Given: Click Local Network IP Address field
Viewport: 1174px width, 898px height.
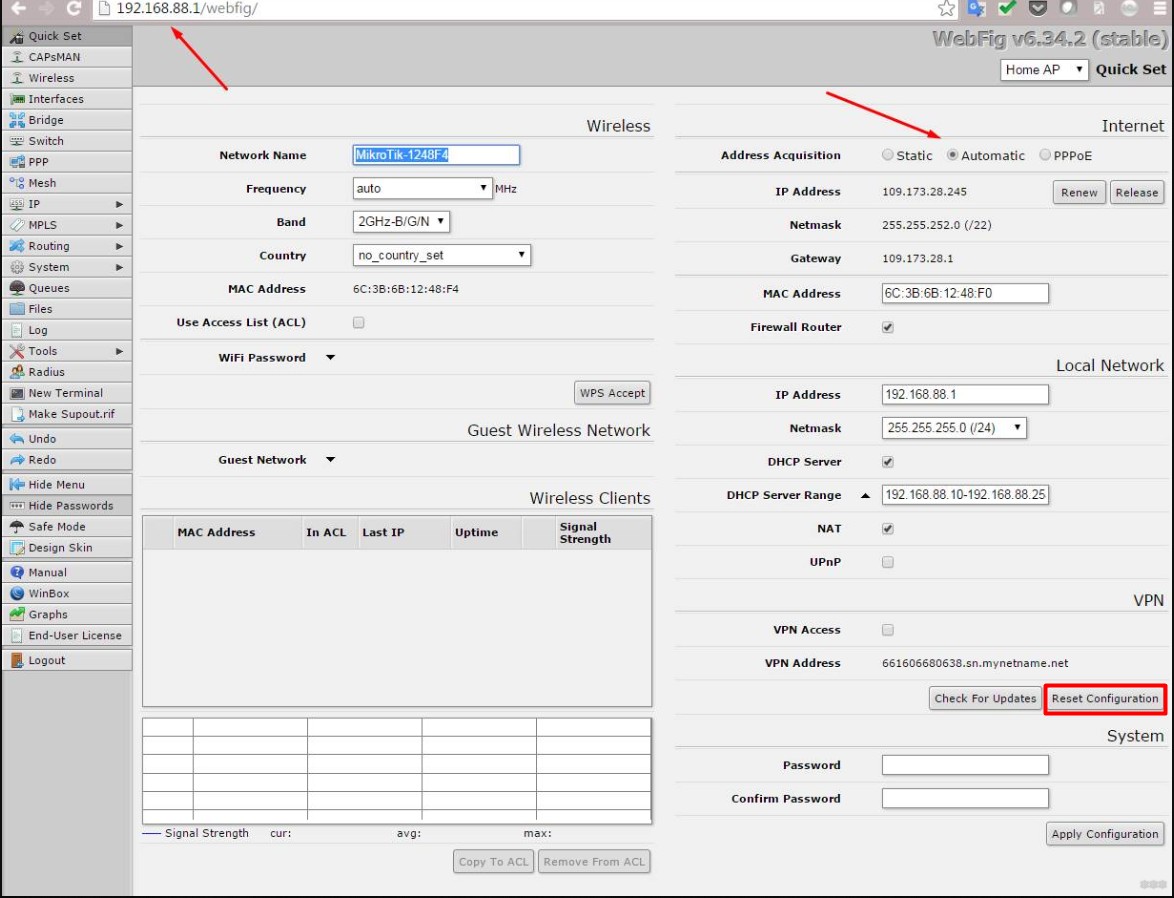Looking at the screenshot, I should [x=965, y=395].
